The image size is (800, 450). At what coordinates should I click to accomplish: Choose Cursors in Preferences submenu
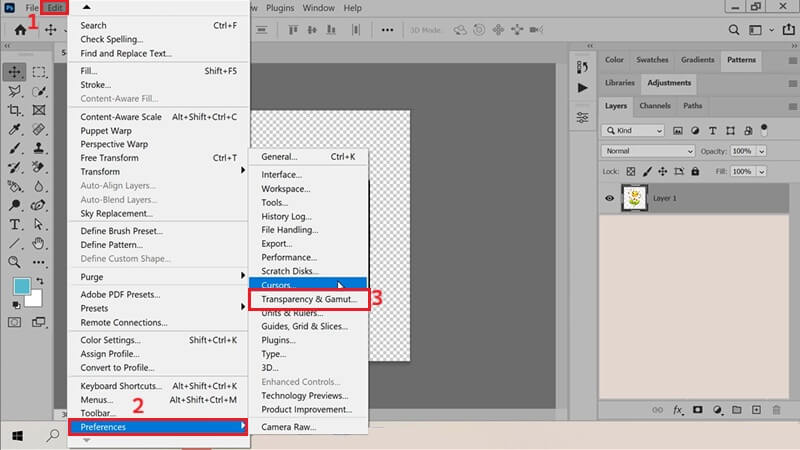tap(308, 285)
